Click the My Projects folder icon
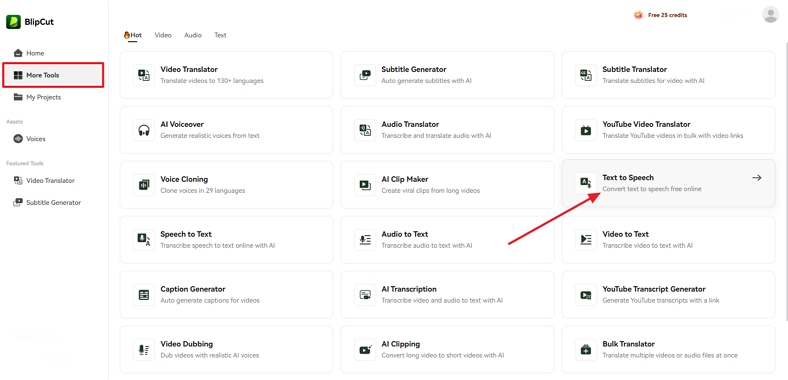This screenshot has width=788, height=380. click(18, 97)
